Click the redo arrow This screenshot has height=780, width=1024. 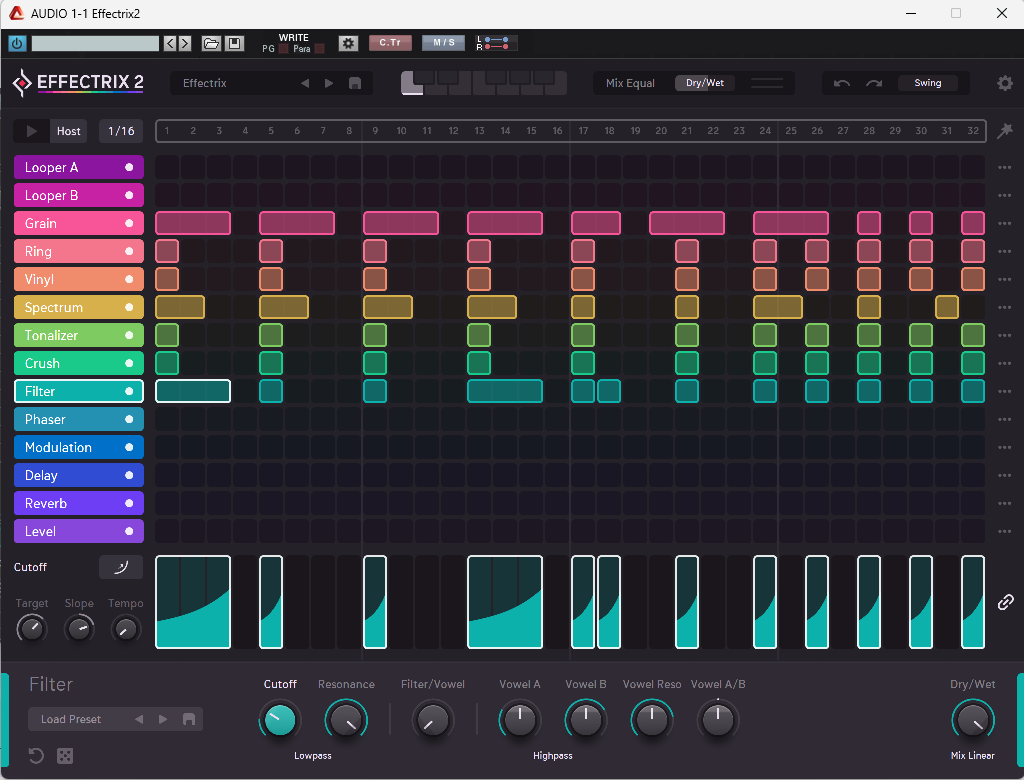(874, 83)
